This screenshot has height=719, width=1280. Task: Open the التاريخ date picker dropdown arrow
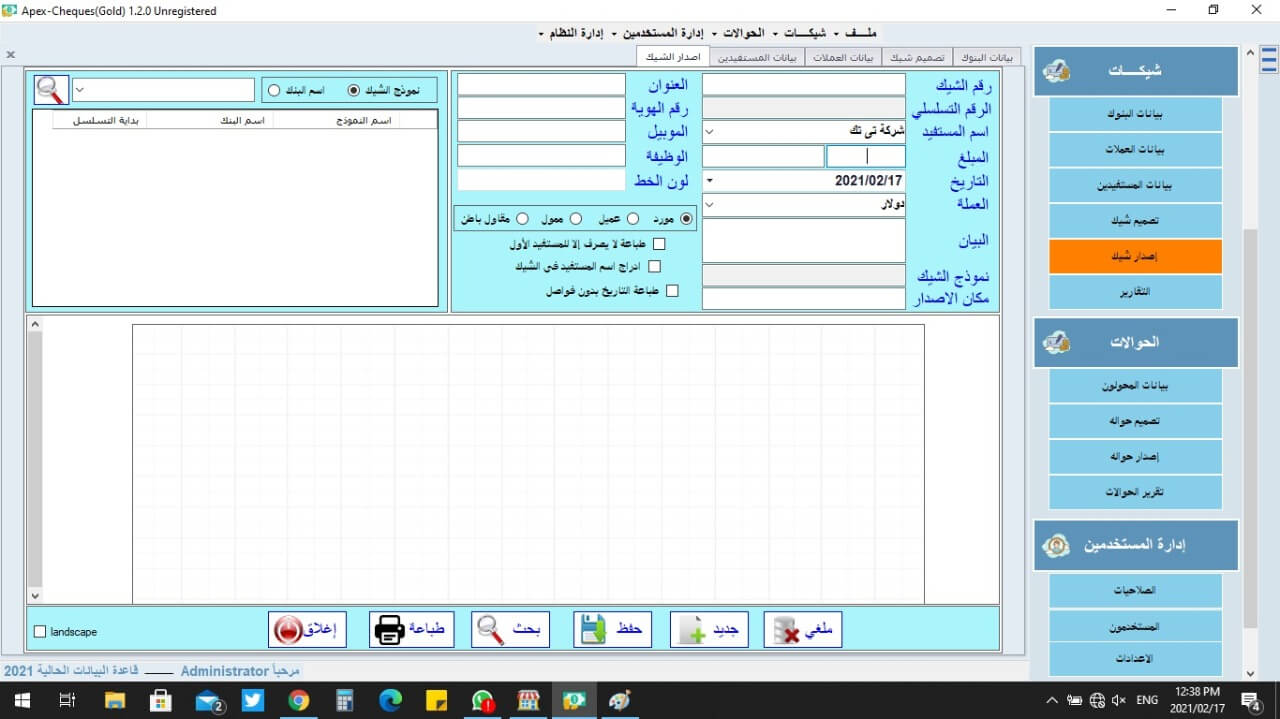tap(709, 181)
